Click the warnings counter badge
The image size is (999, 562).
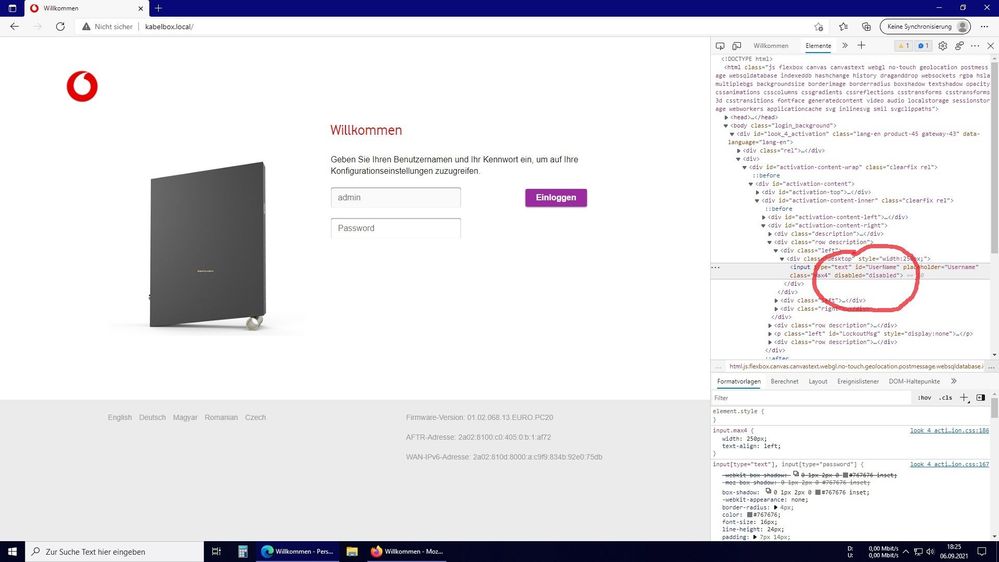click(903, 46)
